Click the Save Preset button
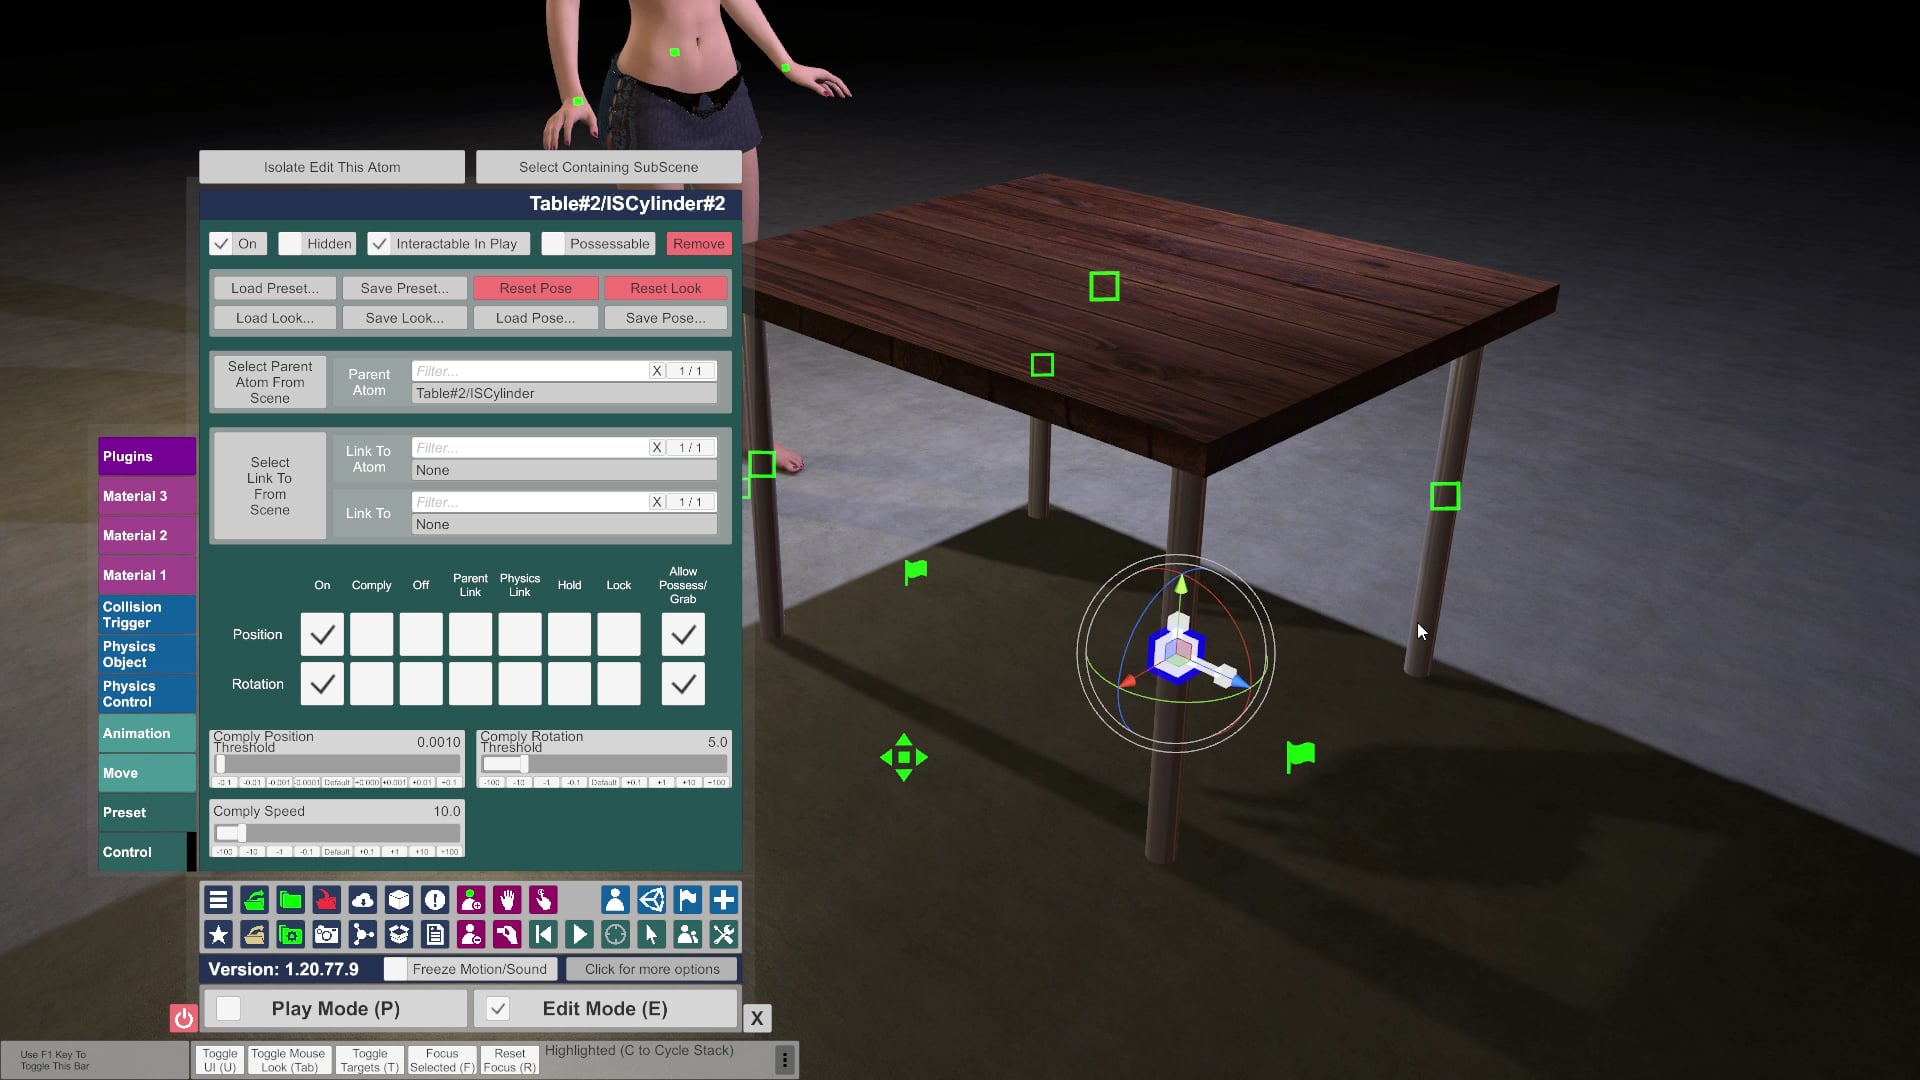 (x=405, y=287)
